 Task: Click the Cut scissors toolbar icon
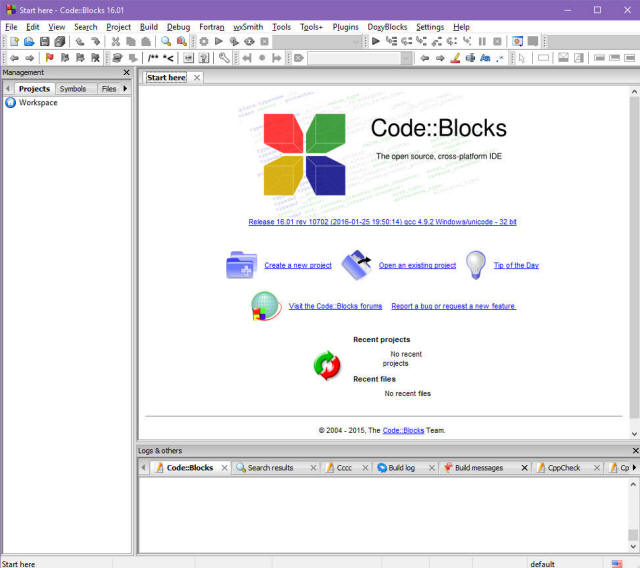(x=116, y=42)
